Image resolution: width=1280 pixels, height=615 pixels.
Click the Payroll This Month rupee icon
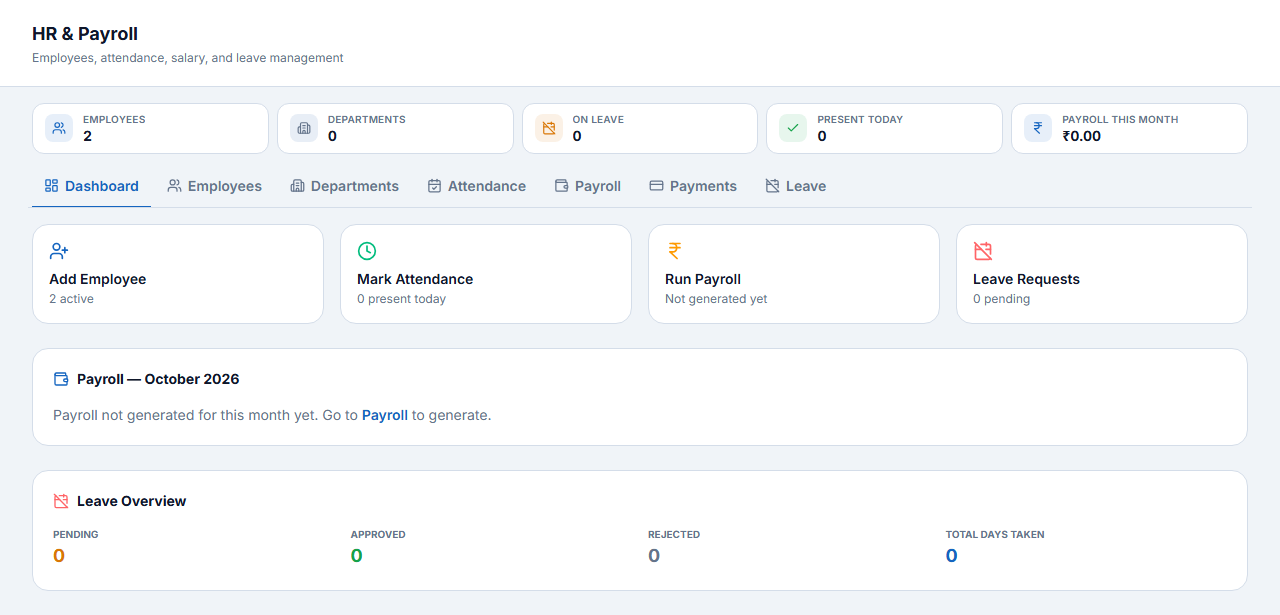pos(1038,128)
